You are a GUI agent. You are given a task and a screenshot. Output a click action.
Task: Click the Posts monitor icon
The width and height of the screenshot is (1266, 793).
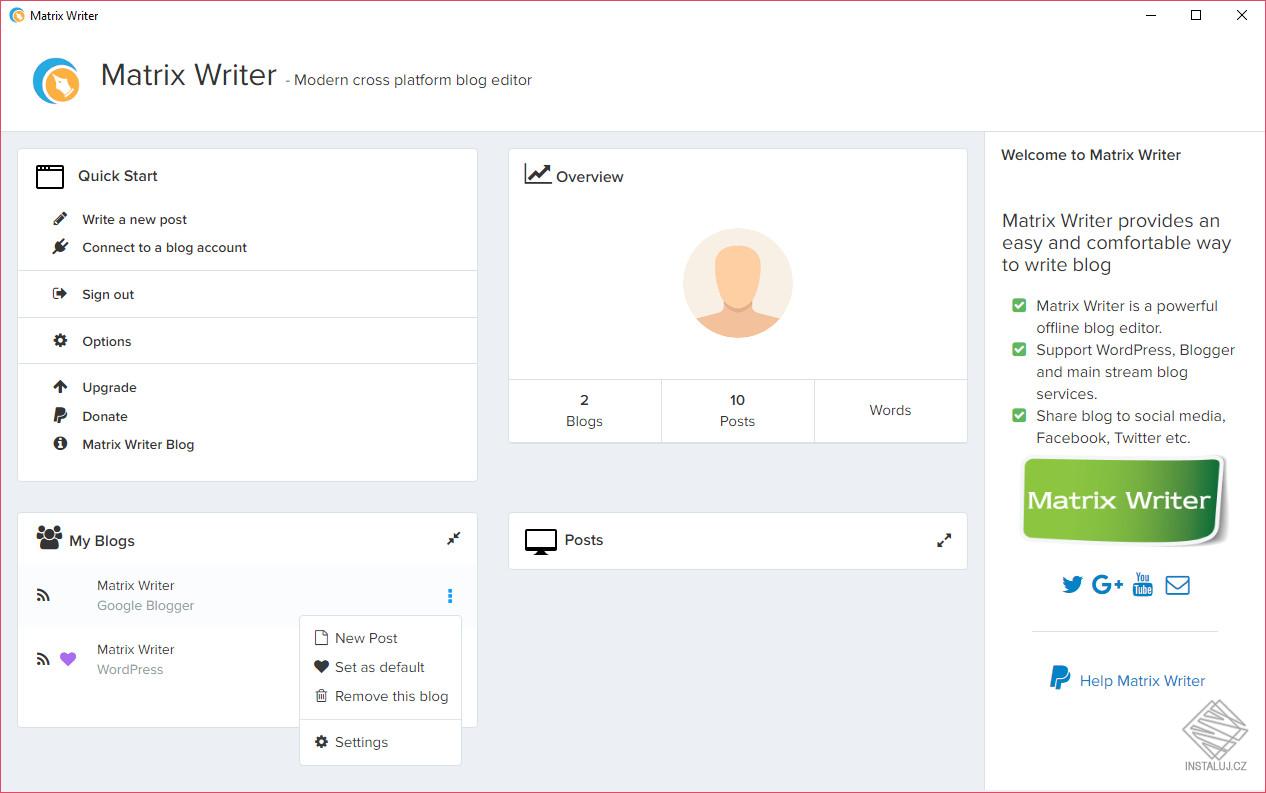(x=541, y=541)
